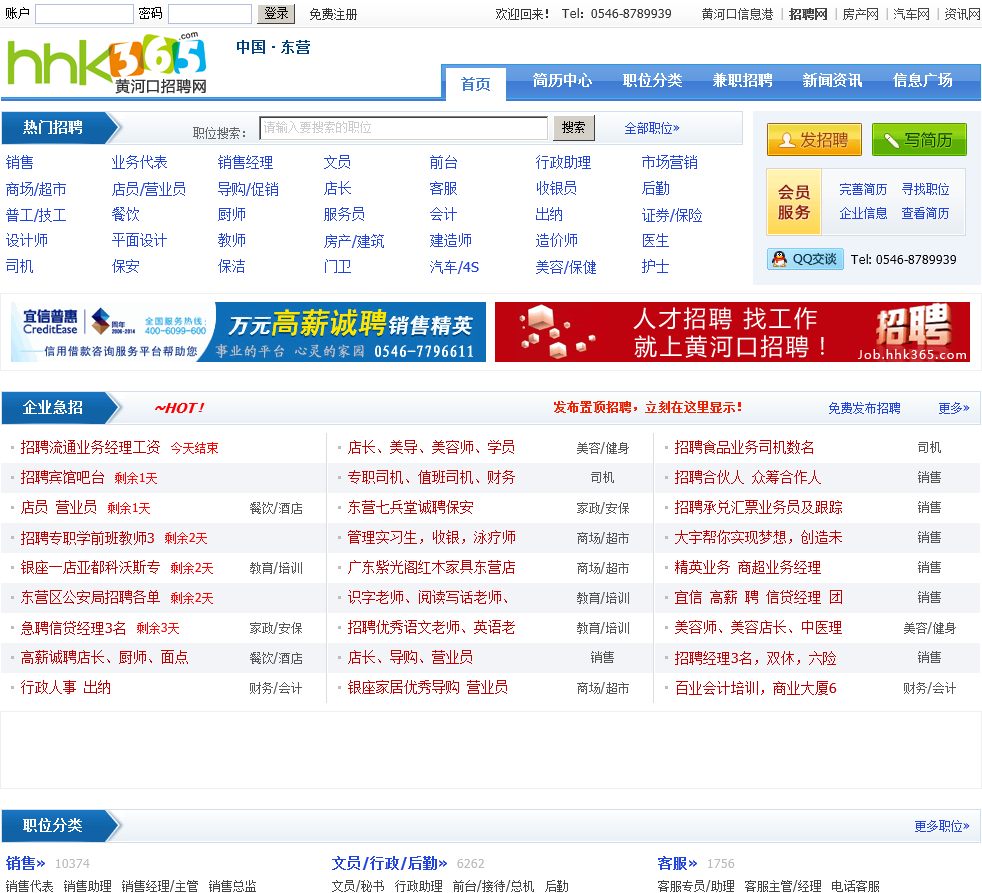Focus the 账户 account input field

(x=85, y=14)
